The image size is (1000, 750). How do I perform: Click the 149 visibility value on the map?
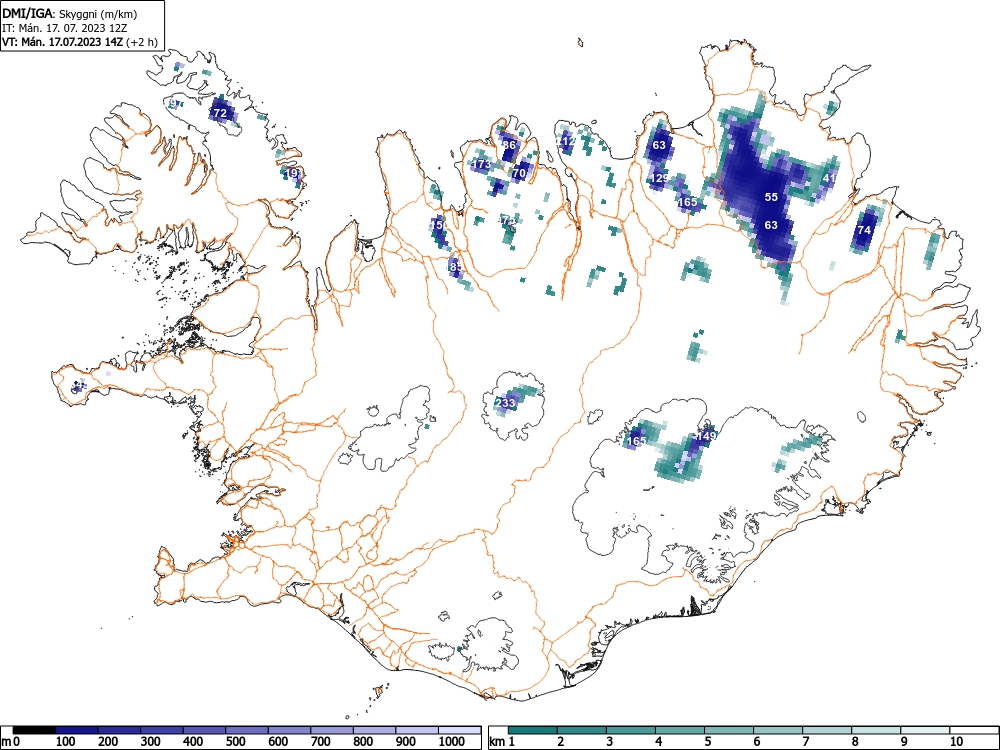706,436
